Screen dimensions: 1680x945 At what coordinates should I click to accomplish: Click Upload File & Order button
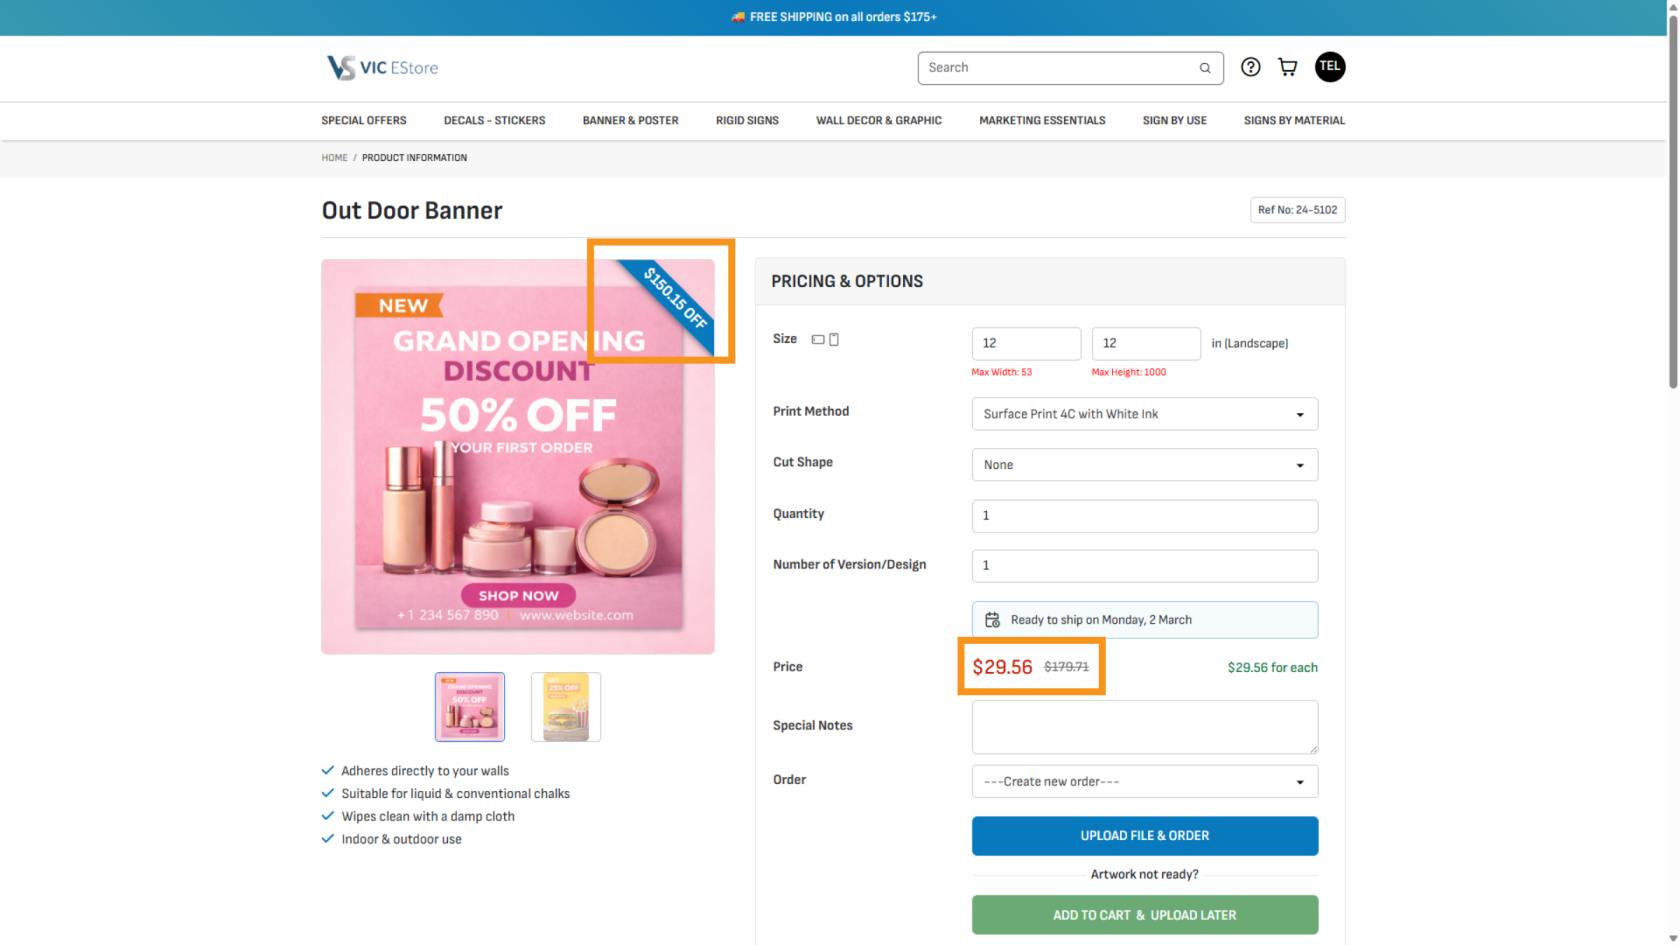[x=1144, y=836]
